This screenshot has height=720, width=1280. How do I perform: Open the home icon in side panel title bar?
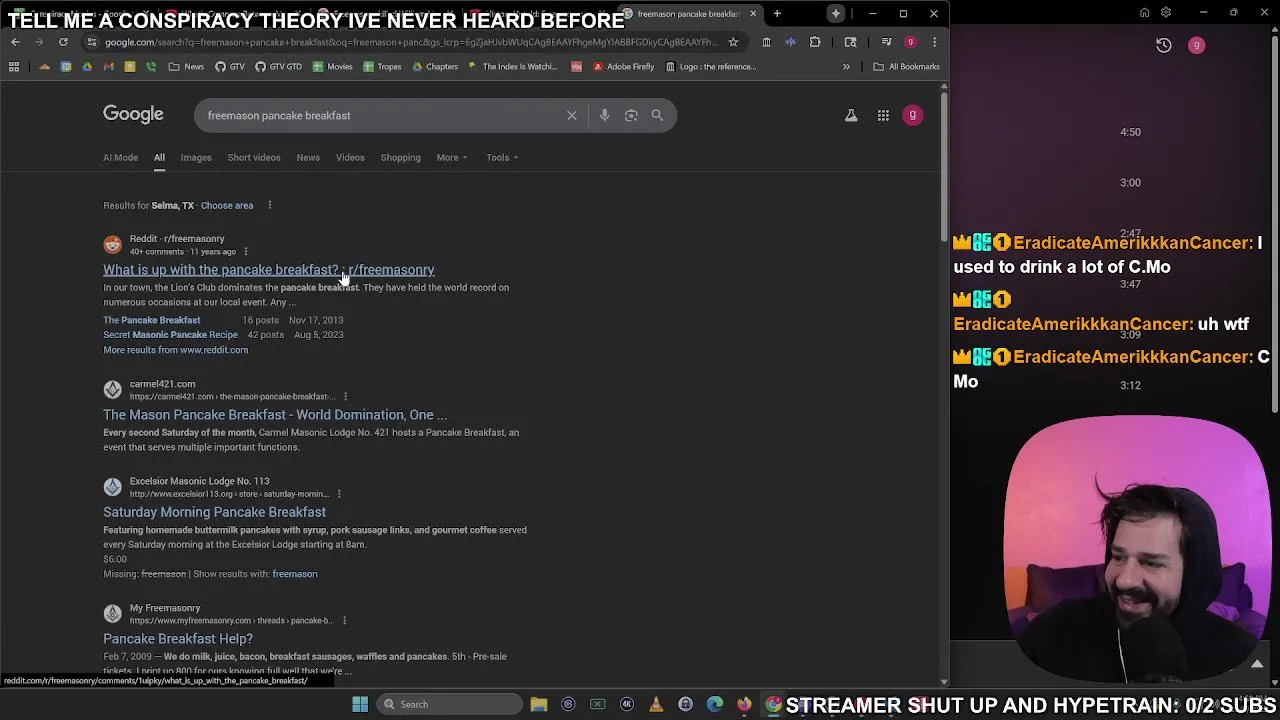(x=1145, y=13)
